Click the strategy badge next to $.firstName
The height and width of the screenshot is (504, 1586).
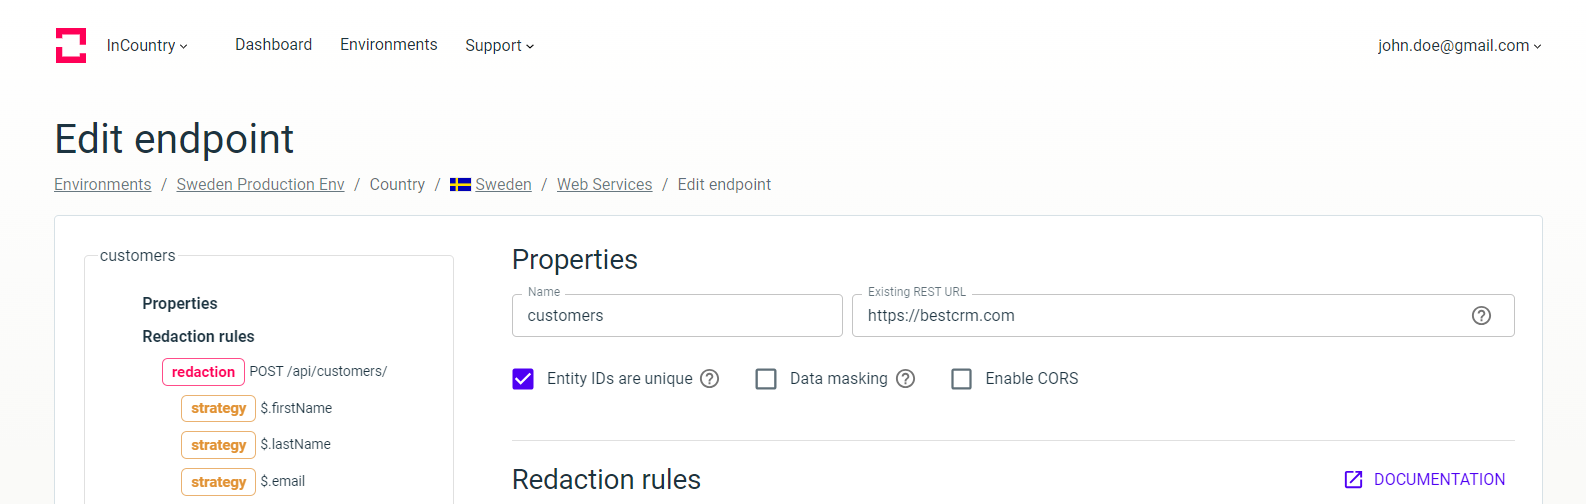point(218,408)
